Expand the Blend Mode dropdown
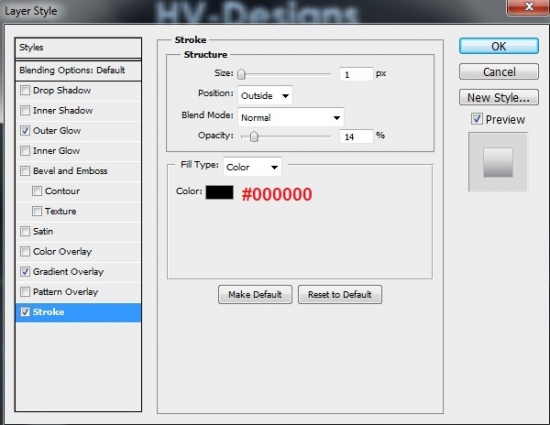The image size is (550, 425). click(x=291, y=117)
